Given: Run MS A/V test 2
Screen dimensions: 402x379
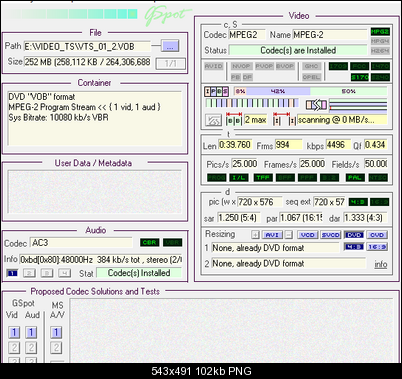Looking at the screenshot, I should coord(56,348).
